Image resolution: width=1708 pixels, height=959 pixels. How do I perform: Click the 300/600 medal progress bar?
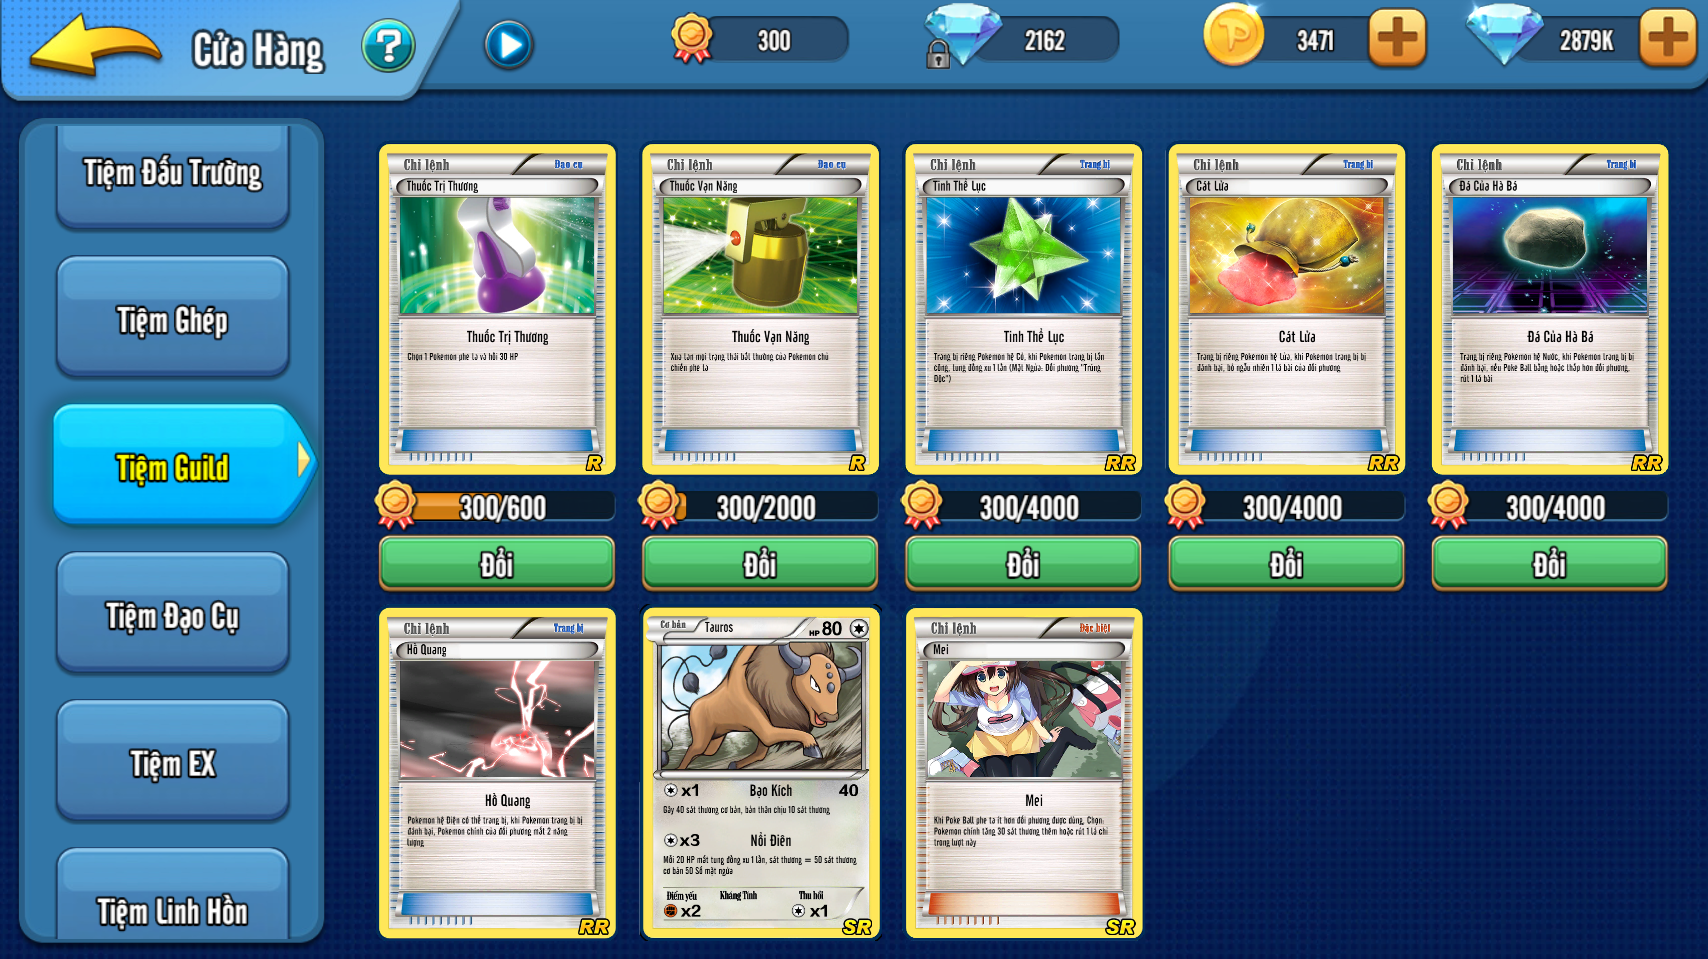[x=497, y=506]
